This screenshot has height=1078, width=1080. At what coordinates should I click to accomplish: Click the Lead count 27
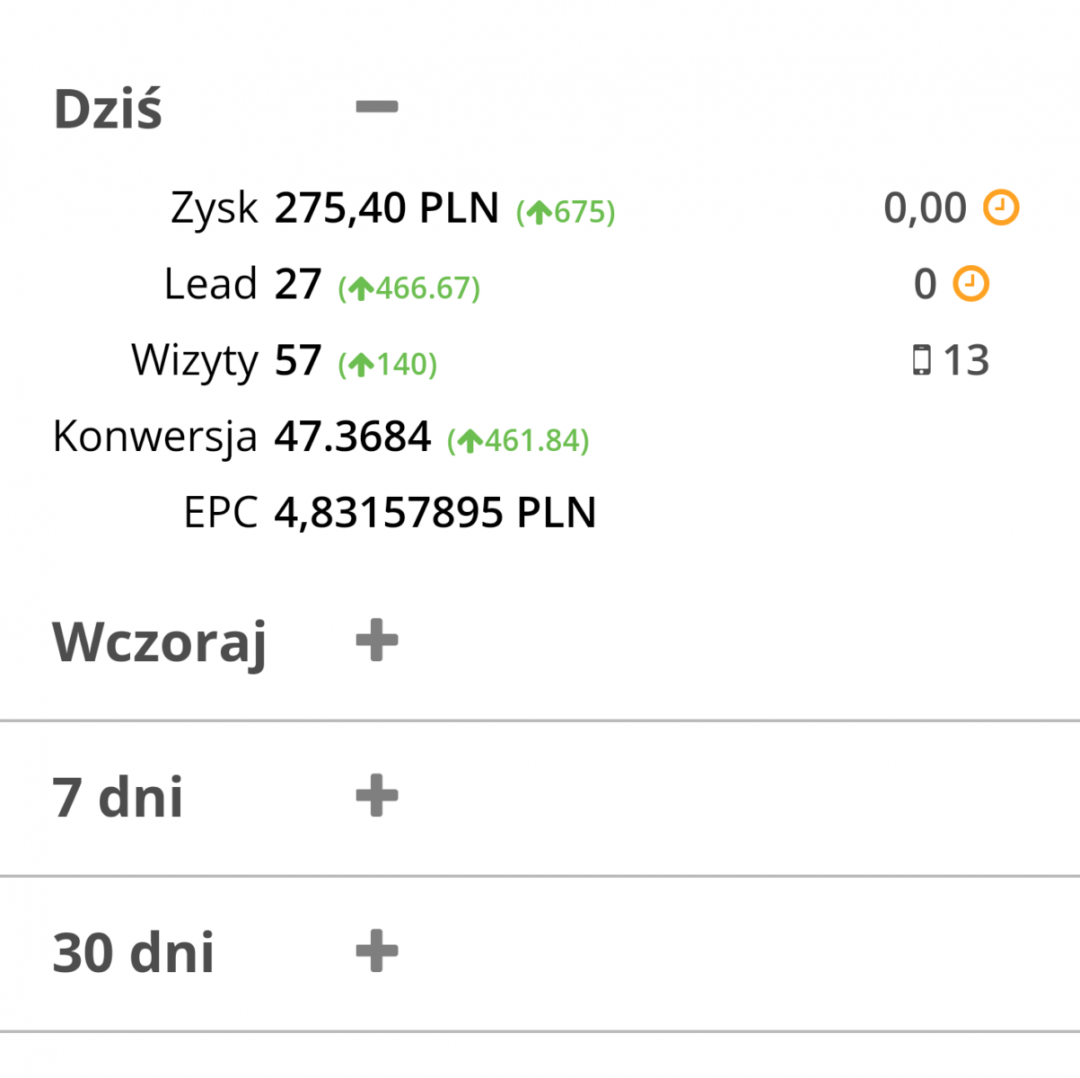(298, 284)
